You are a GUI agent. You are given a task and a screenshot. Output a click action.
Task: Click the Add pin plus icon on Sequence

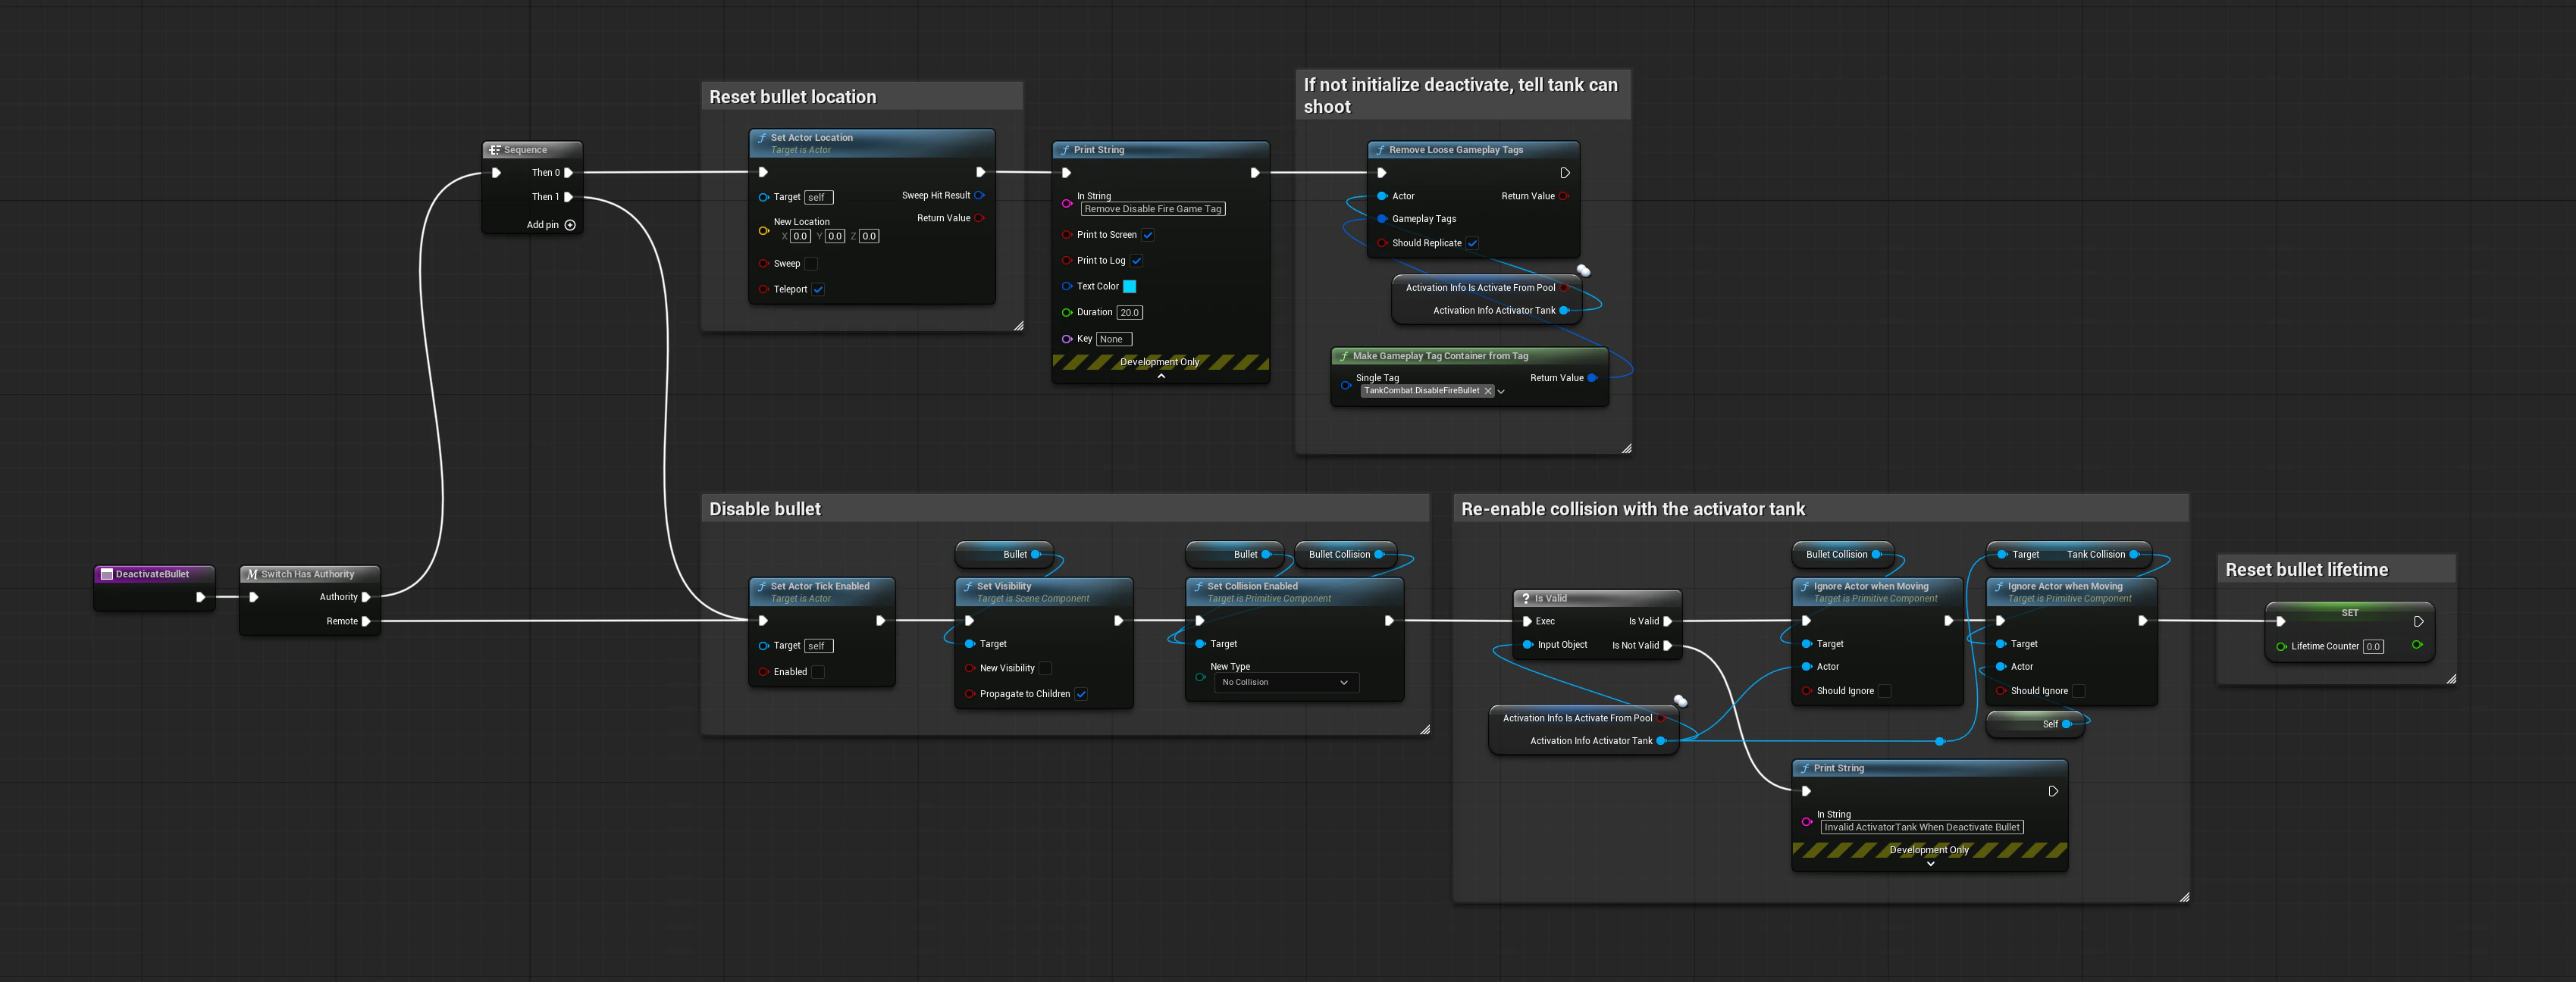(x=570, y=225)
